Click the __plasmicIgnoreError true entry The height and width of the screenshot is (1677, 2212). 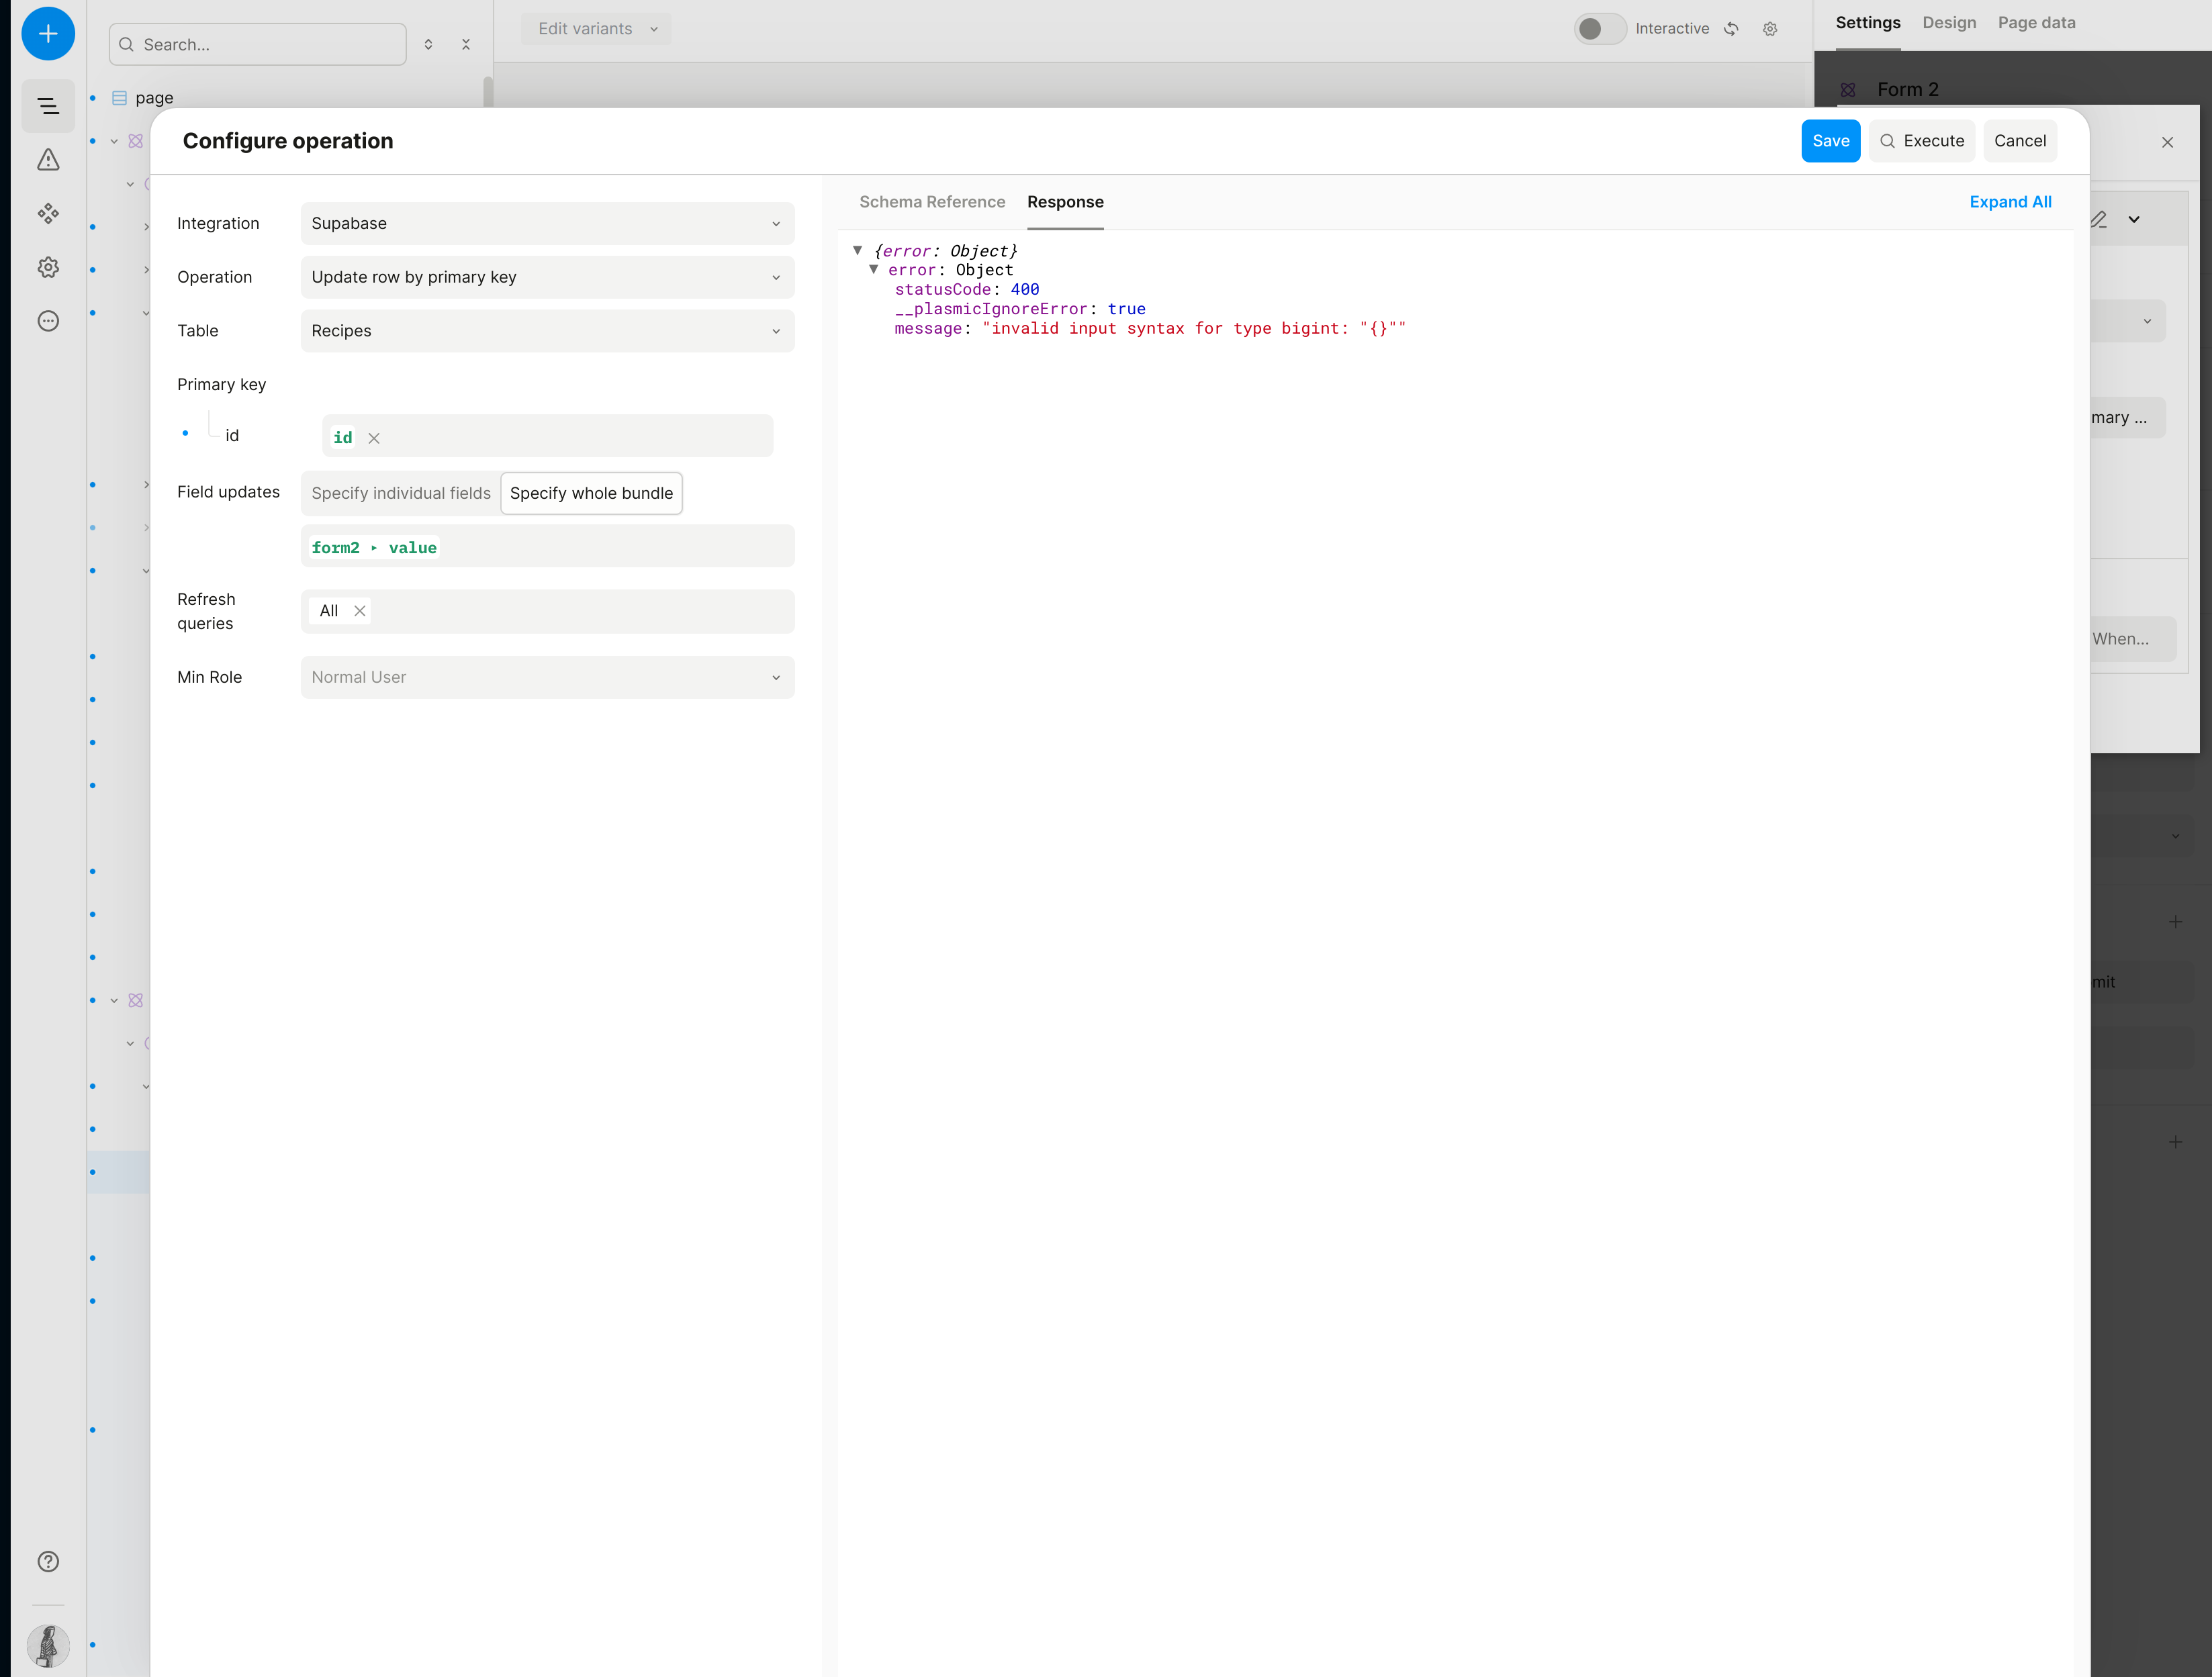click(1020, 309)
